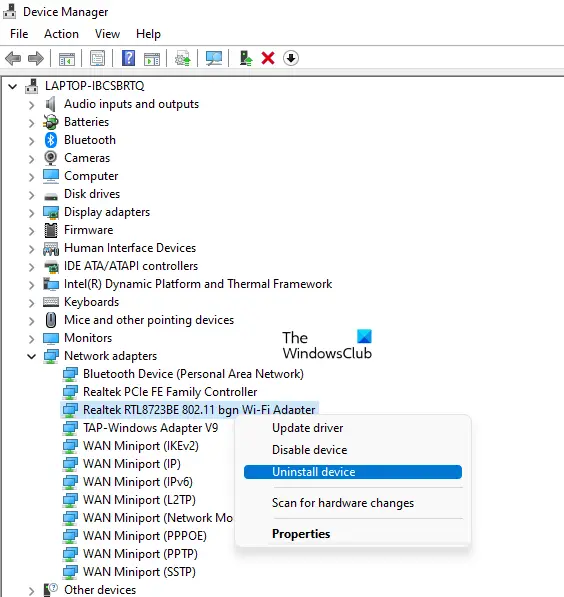Click the Keyboards category icon

51,302
